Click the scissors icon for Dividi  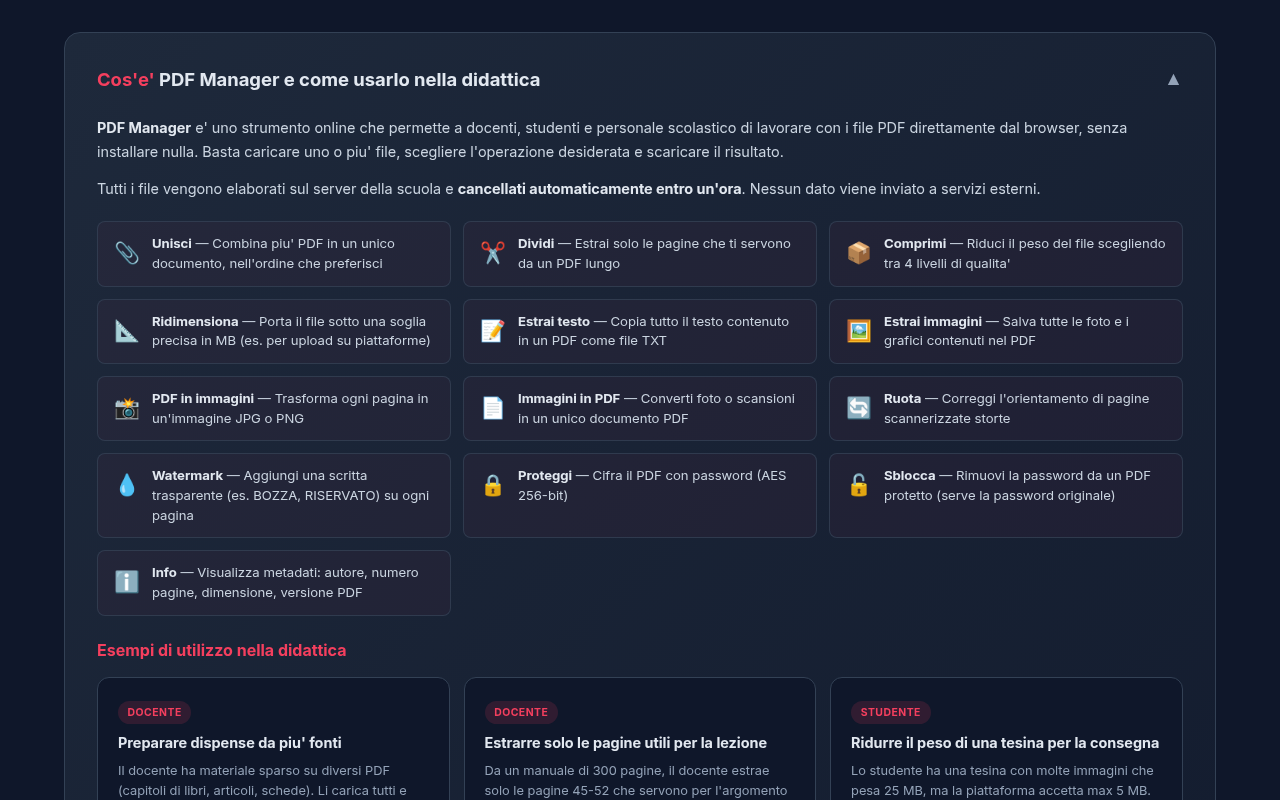pos(493,253)
